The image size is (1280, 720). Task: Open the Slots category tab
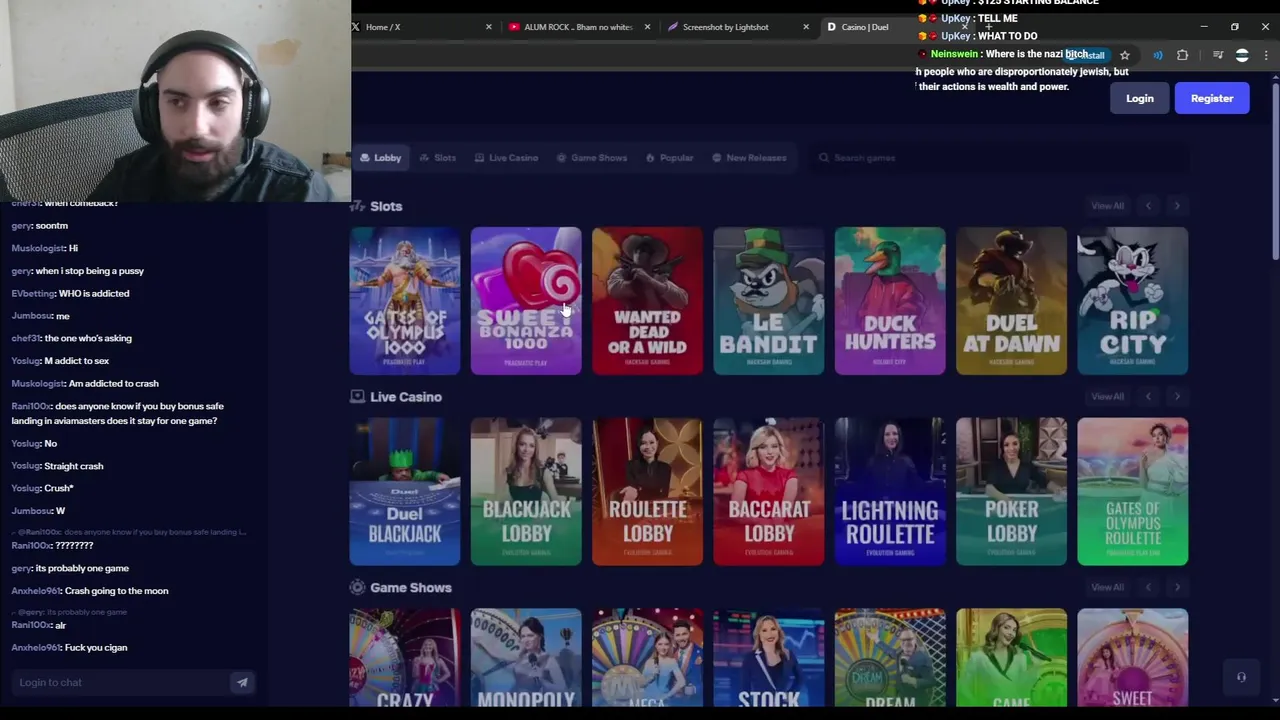438,158
